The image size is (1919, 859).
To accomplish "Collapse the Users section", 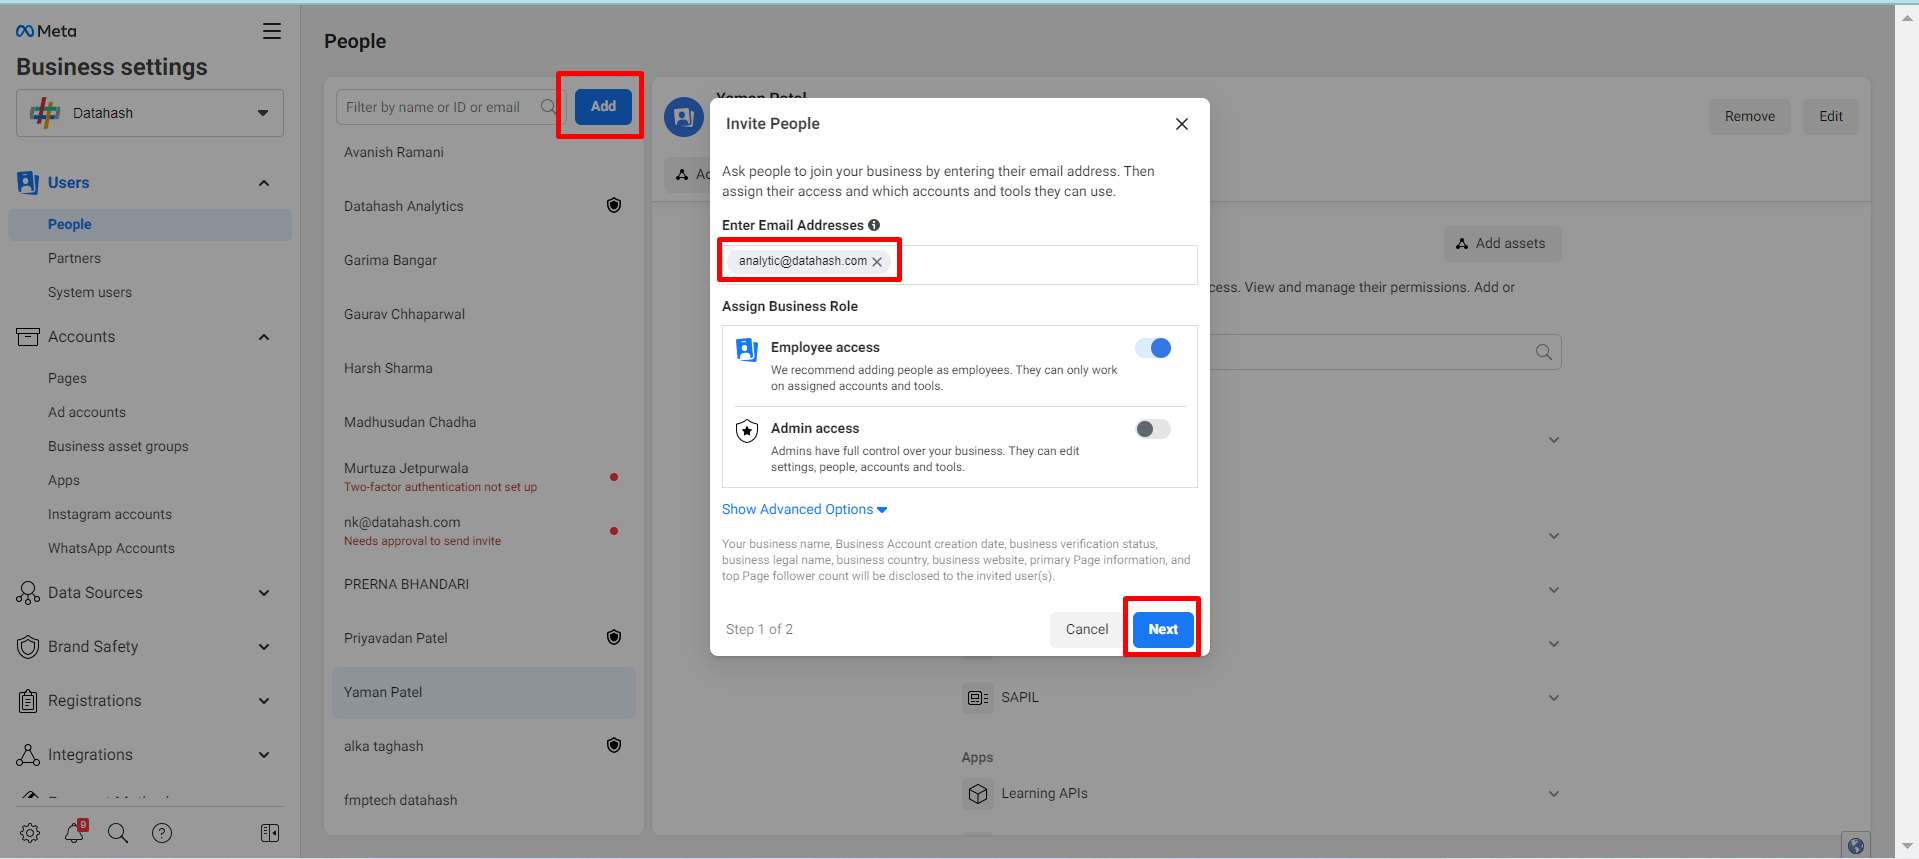I will (264, 183).
